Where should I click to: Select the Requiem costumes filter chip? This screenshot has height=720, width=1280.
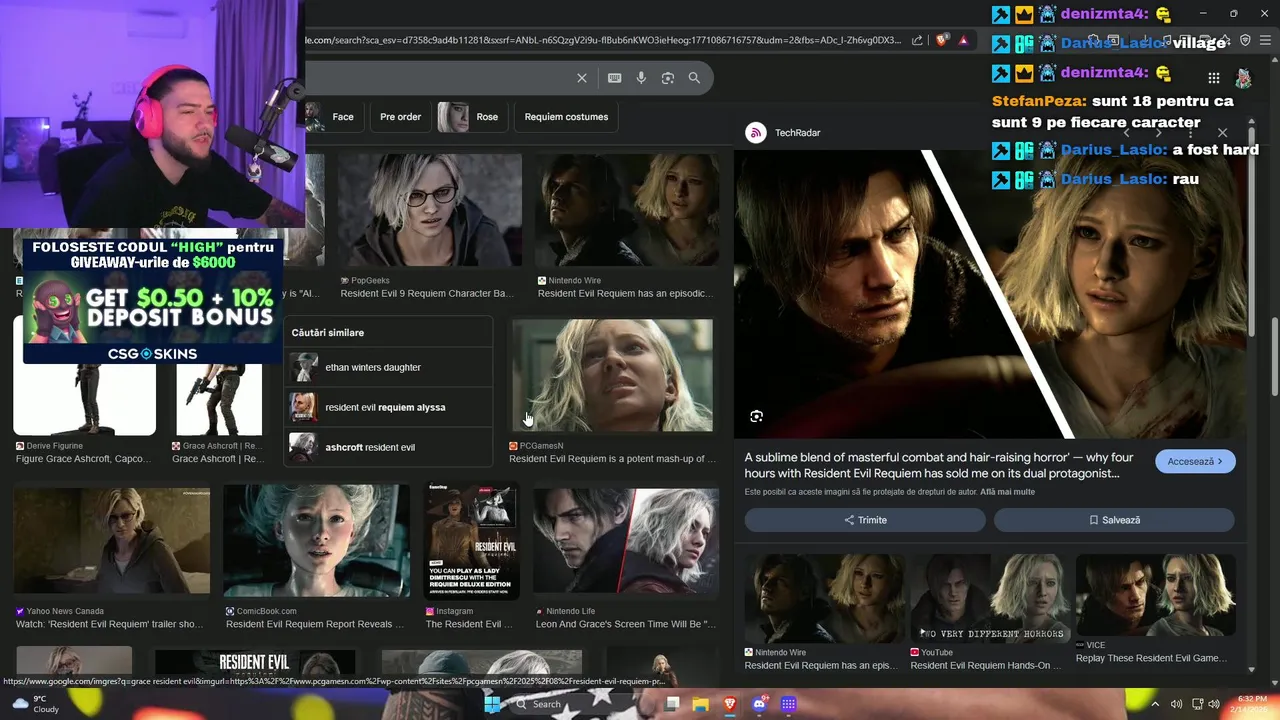coord(566,116)
